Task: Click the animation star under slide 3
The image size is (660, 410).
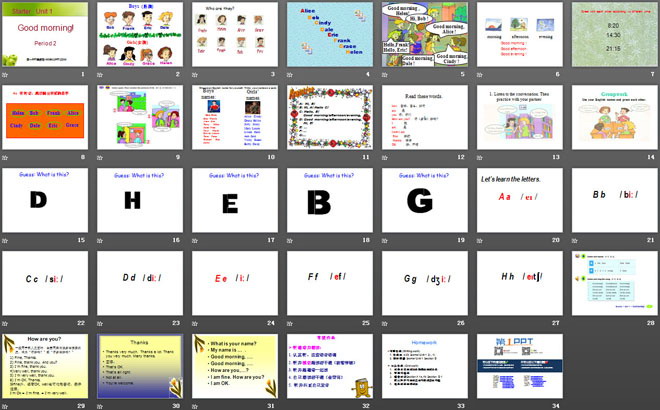Action: 195,75
